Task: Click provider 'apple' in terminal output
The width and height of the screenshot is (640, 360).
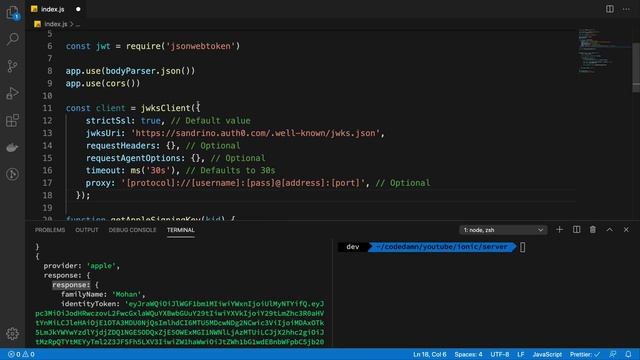Action: (81, 266)
